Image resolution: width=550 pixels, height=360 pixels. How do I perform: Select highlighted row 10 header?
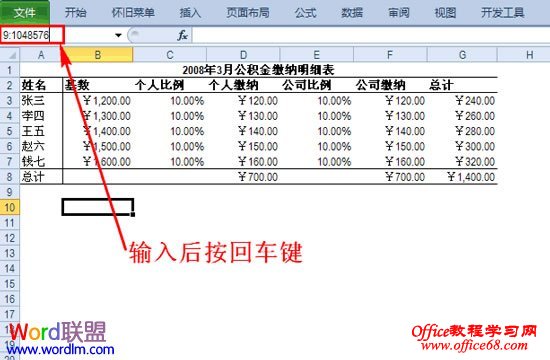pos(10,207)
